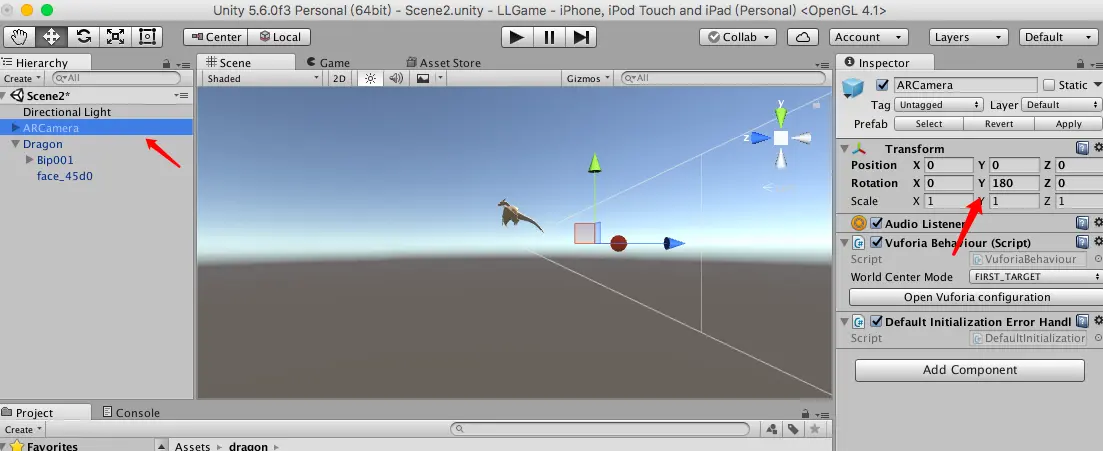This screenshot has width=1103, height=451.
Task: Click the Project search by label icon
Action: tap(793, 428)
